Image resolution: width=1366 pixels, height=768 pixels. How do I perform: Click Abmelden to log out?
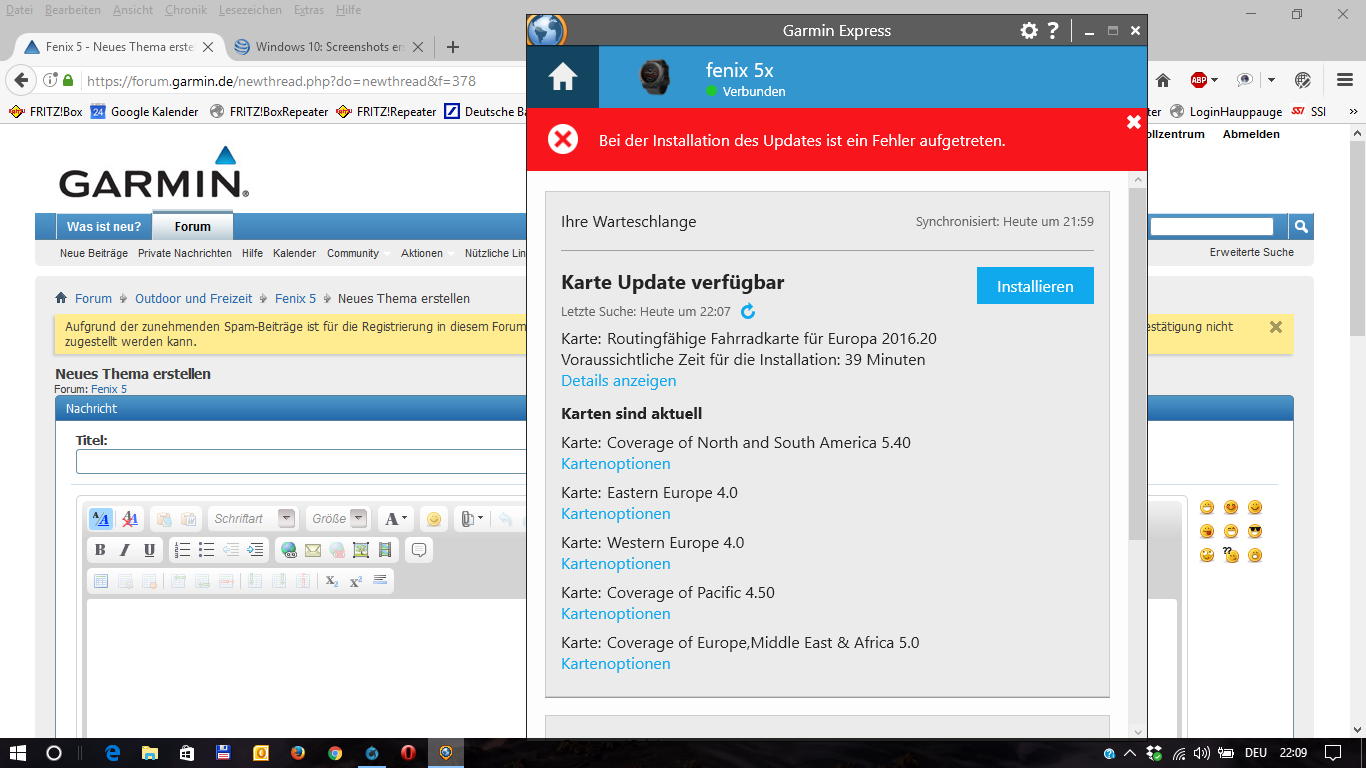pos(1251,134)
